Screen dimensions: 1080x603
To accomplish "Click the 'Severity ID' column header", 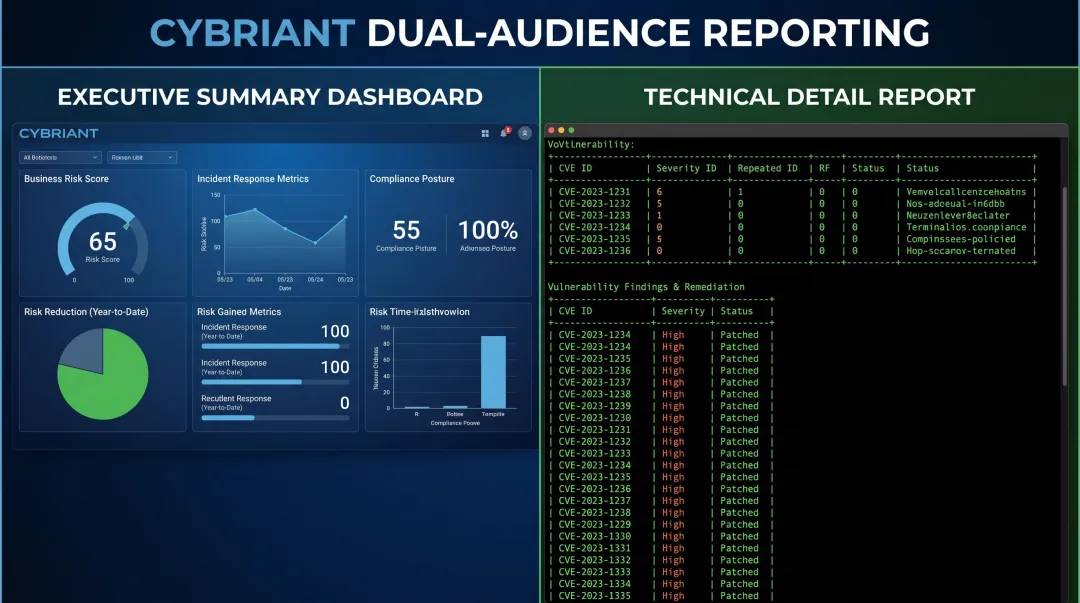I will pos(686,168).
